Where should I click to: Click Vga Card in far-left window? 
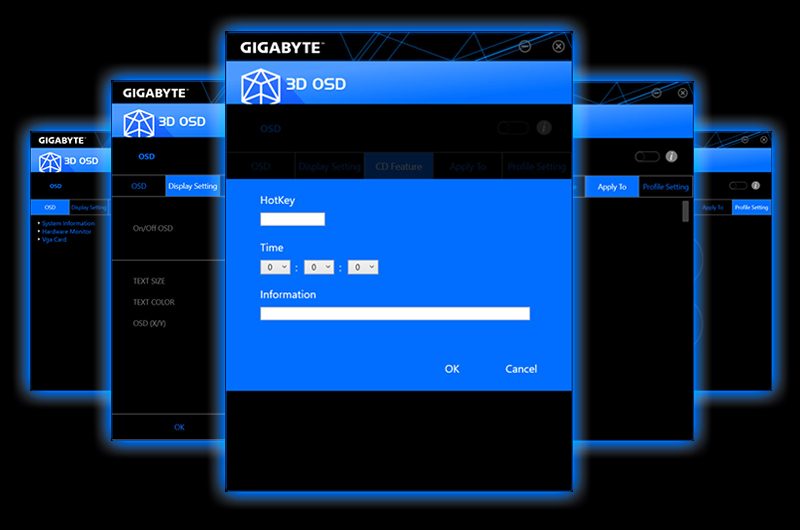(x=54, y=240)
